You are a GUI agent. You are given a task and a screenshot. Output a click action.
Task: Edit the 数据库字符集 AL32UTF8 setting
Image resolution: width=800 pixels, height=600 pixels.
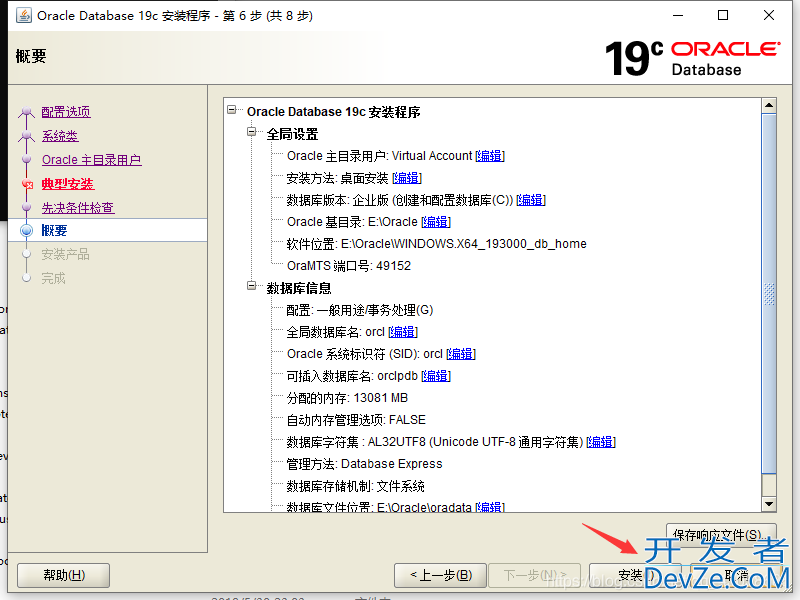click(601, 442)
